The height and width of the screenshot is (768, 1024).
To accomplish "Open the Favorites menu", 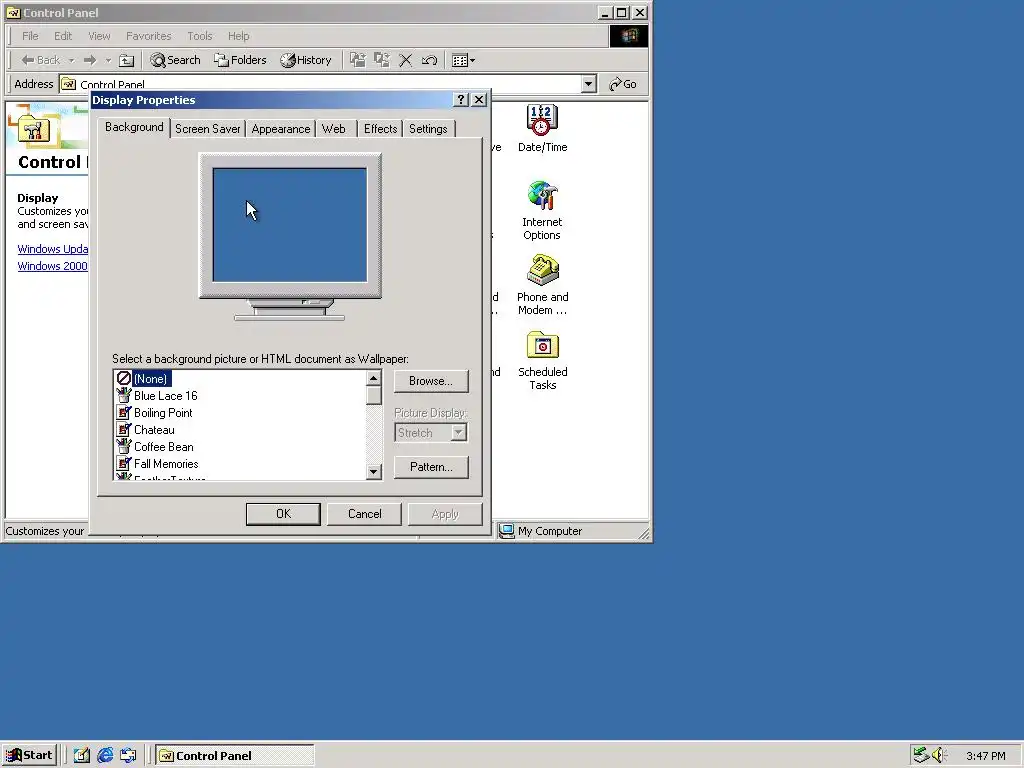I will pos(148,36).
